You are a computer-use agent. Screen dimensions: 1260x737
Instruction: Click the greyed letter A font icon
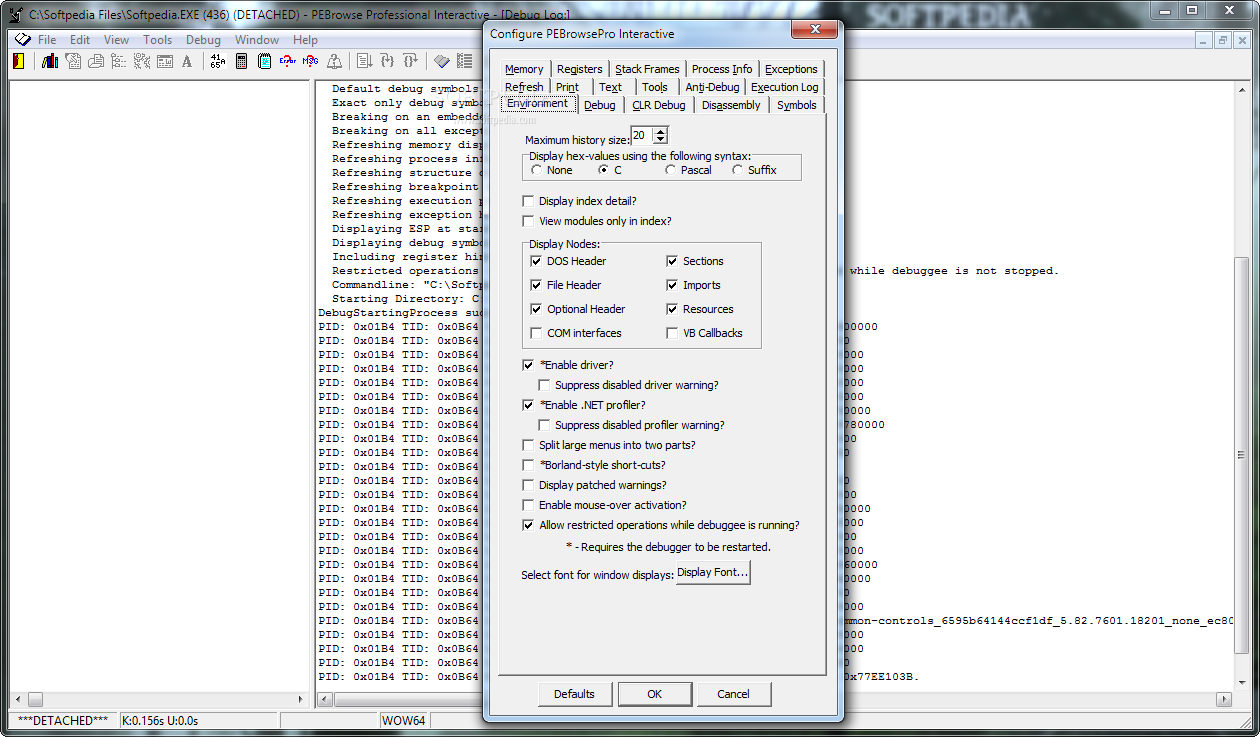pos(187,61)
